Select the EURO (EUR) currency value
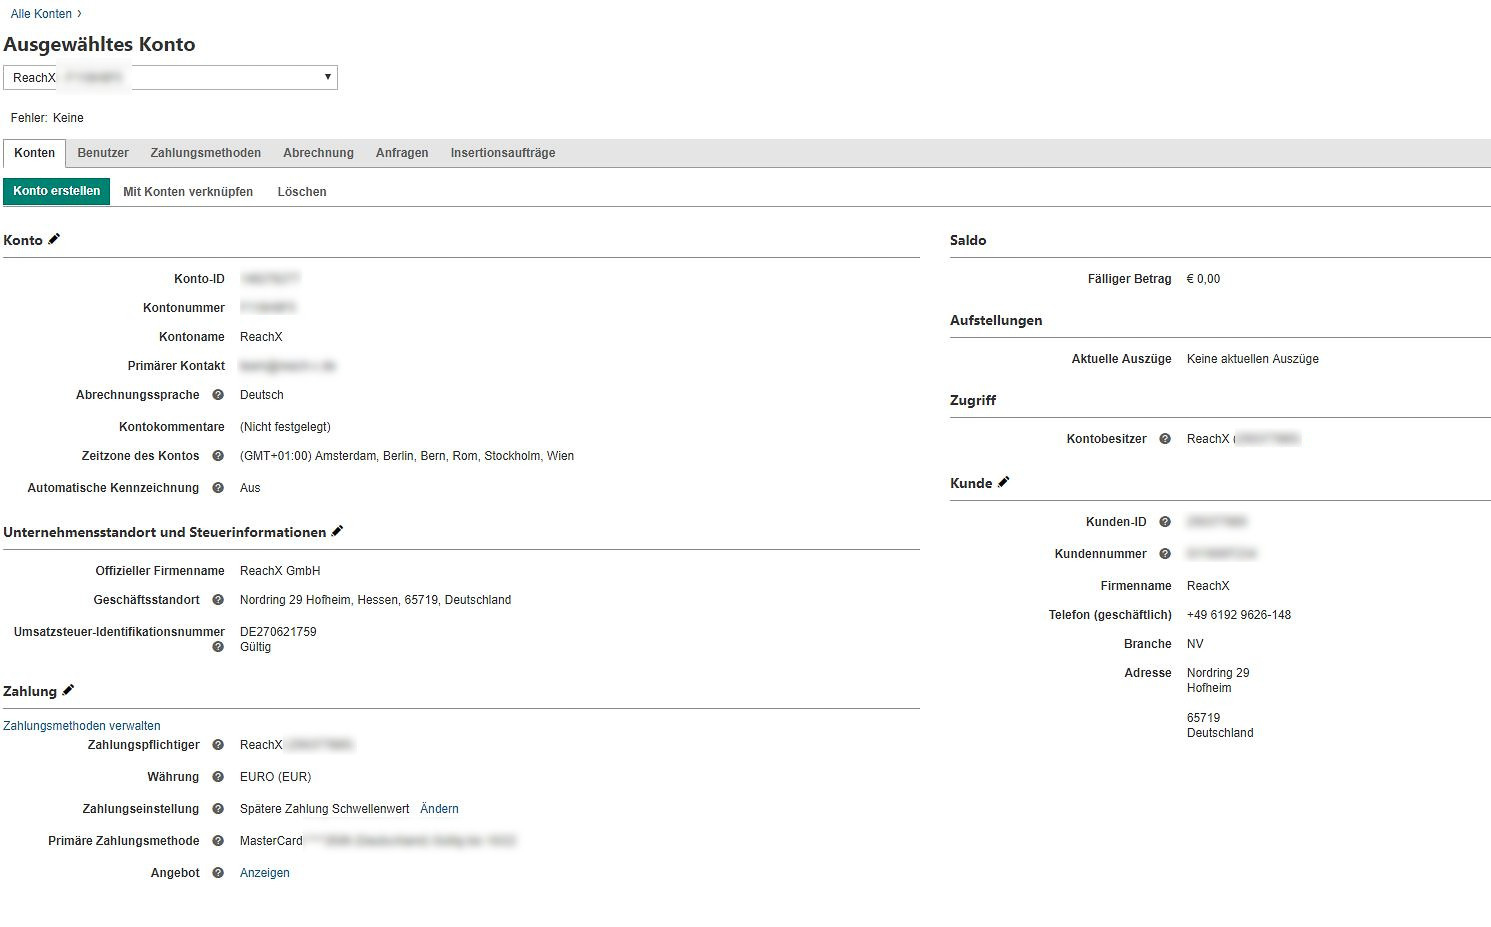Viewport: 1491px width, 927px height. coord(275,777)
